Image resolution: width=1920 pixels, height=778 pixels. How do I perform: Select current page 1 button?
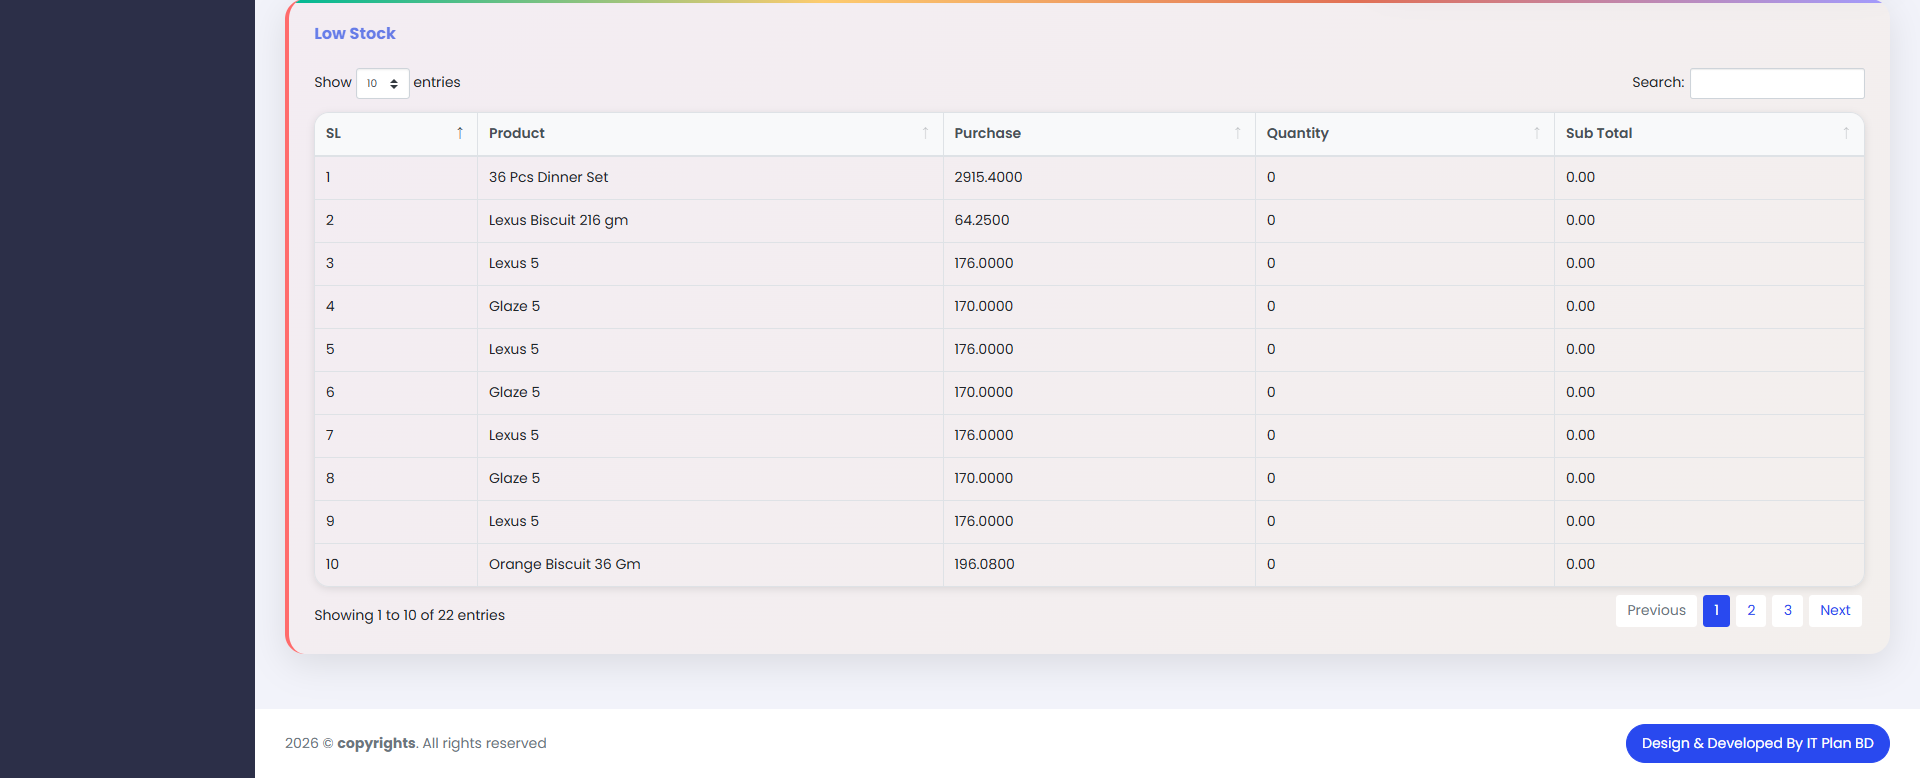1716,610
